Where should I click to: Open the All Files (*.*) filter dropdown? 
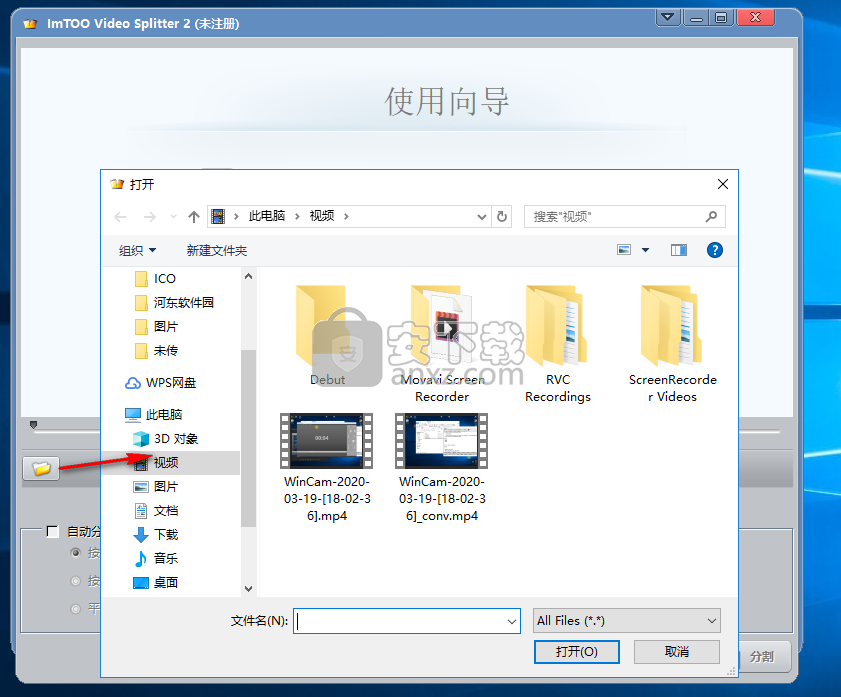coord(626,621)
